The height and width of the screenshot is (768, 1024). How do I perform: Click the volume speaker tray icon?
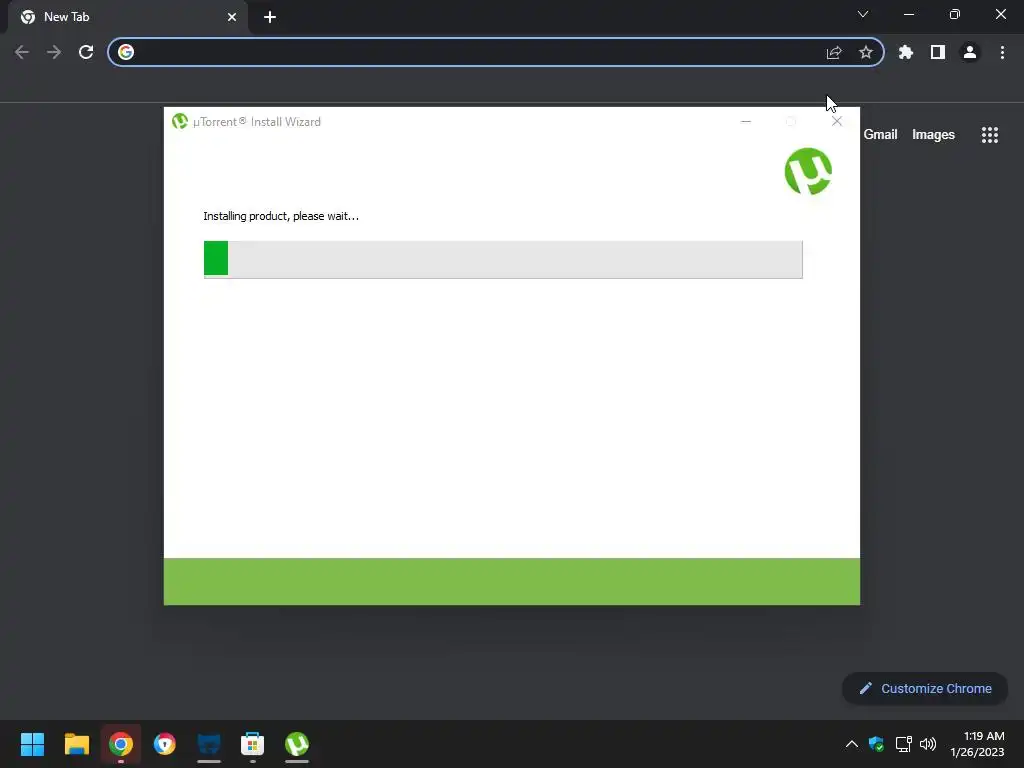pos(928,744)
